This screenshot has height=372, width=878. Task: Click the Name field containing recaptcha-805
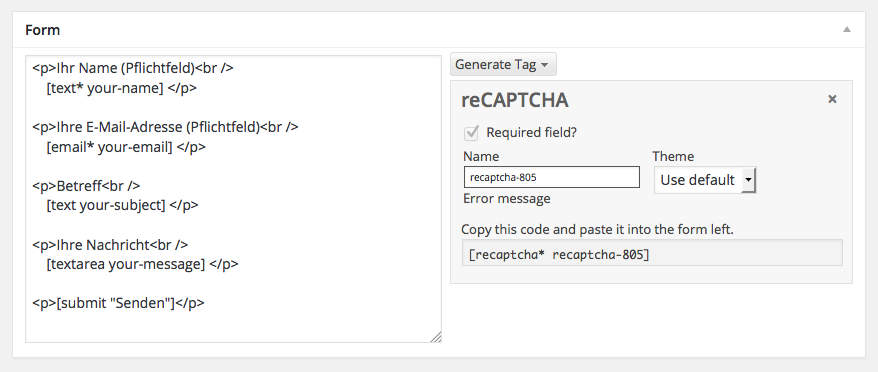[x=552, y=177]
